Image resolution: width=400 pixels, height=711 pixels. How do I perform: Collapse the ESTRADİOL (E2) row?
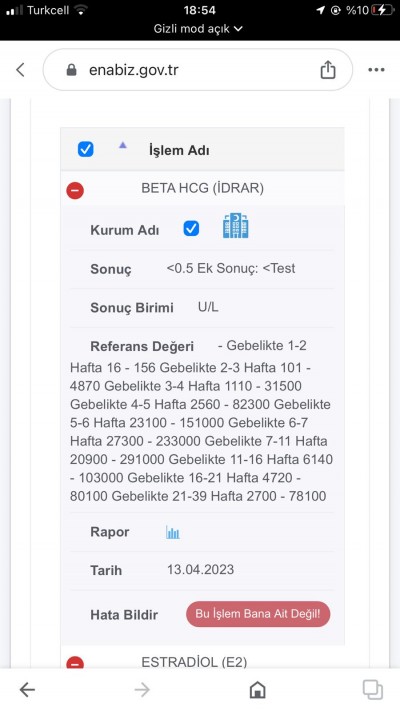coord(75,663)
